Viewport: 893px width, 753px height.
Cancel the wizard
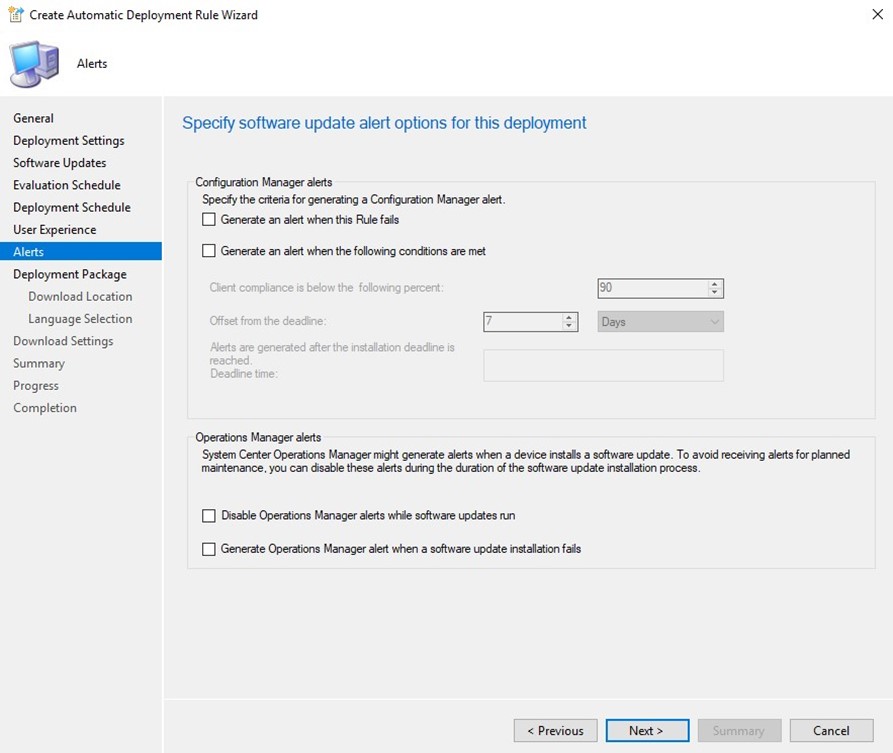click(x=831, y=730)
